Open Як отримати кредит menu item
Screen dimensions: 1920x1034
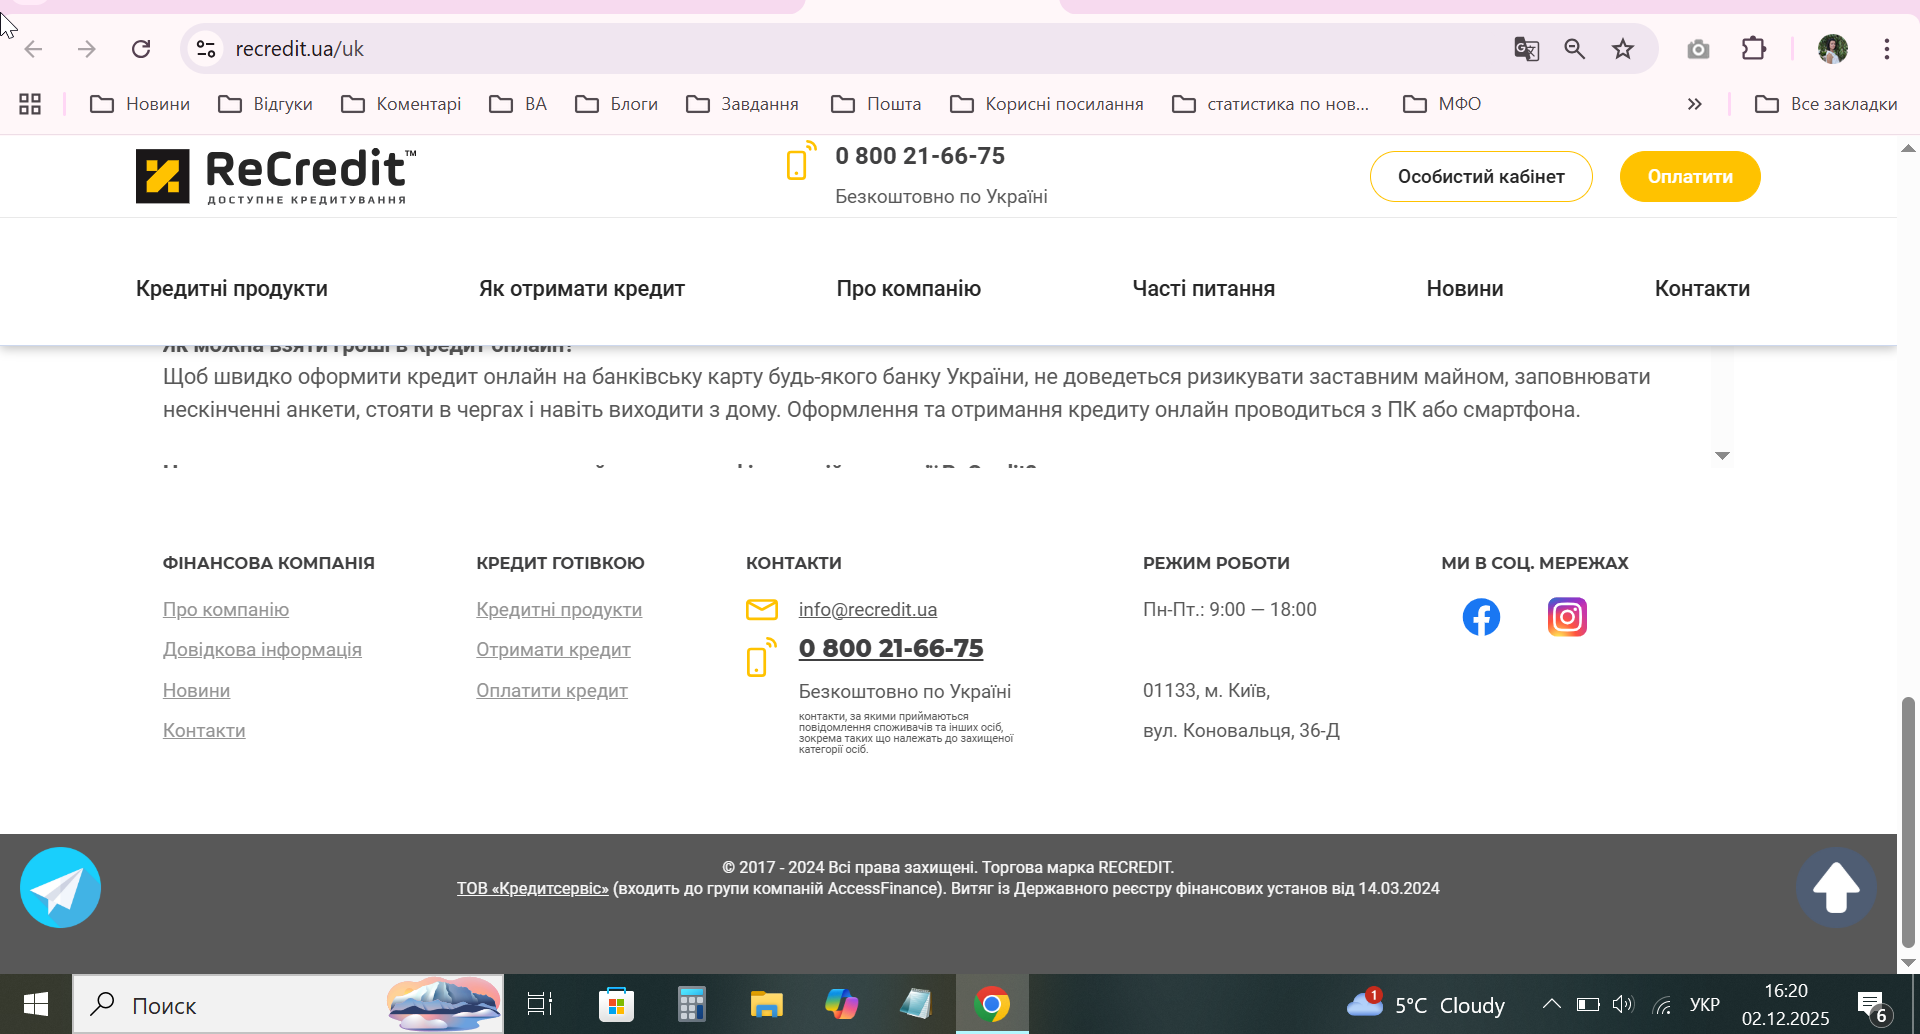pyautogui.click(x=582, y=289)
